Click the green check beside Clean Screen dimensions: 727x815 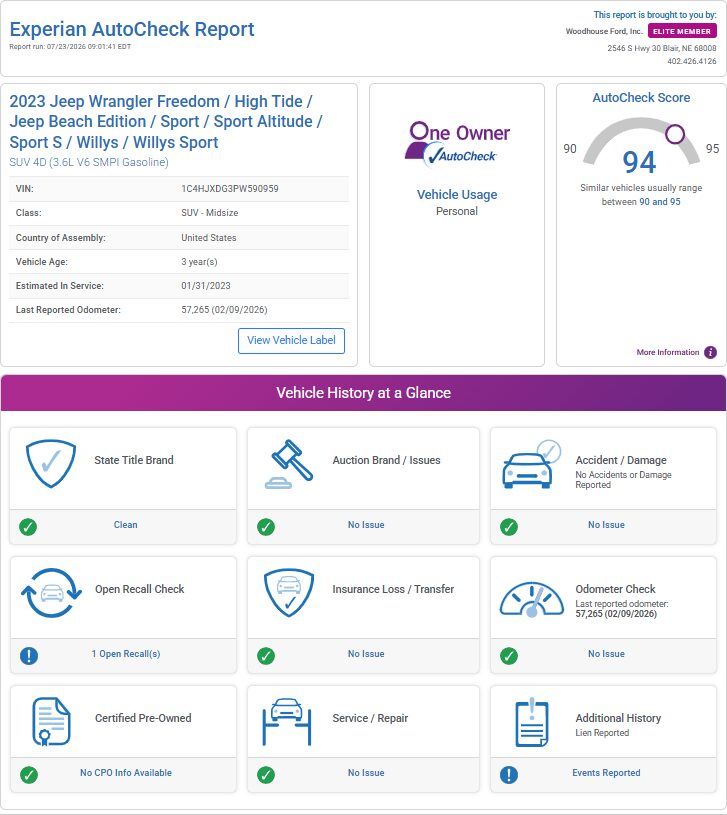28,527
